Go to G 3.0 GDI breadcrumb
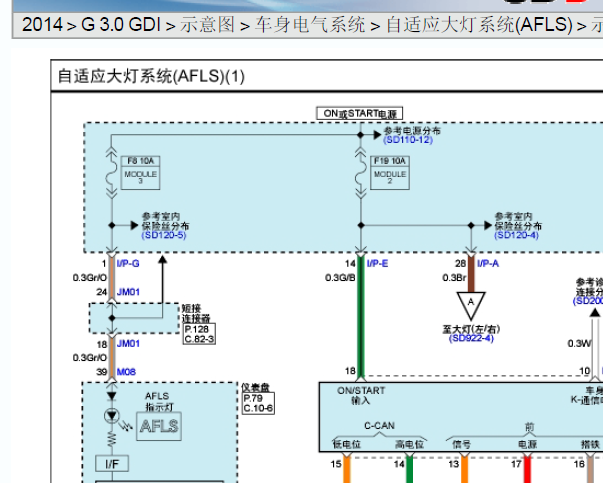Image resolution: width=603 pixels, height=483 pixels. pos(121,25)
